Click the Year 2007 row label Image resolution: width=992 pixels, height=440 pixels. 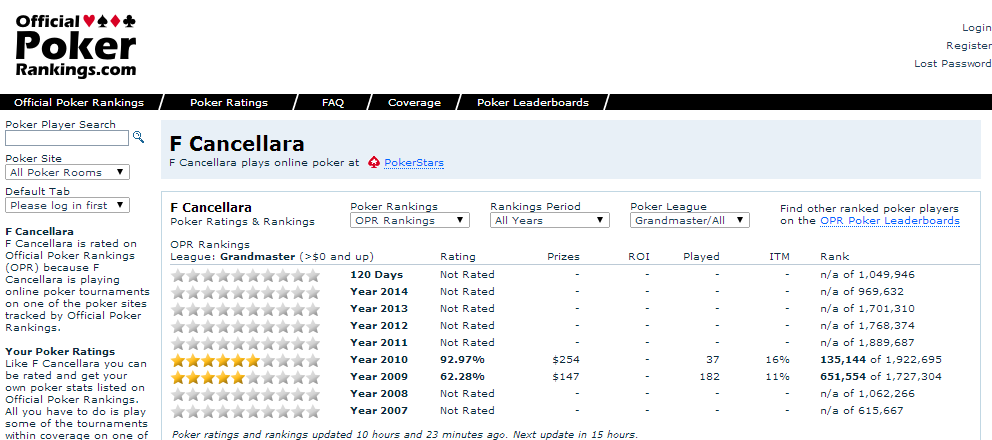tap(379, 411)
